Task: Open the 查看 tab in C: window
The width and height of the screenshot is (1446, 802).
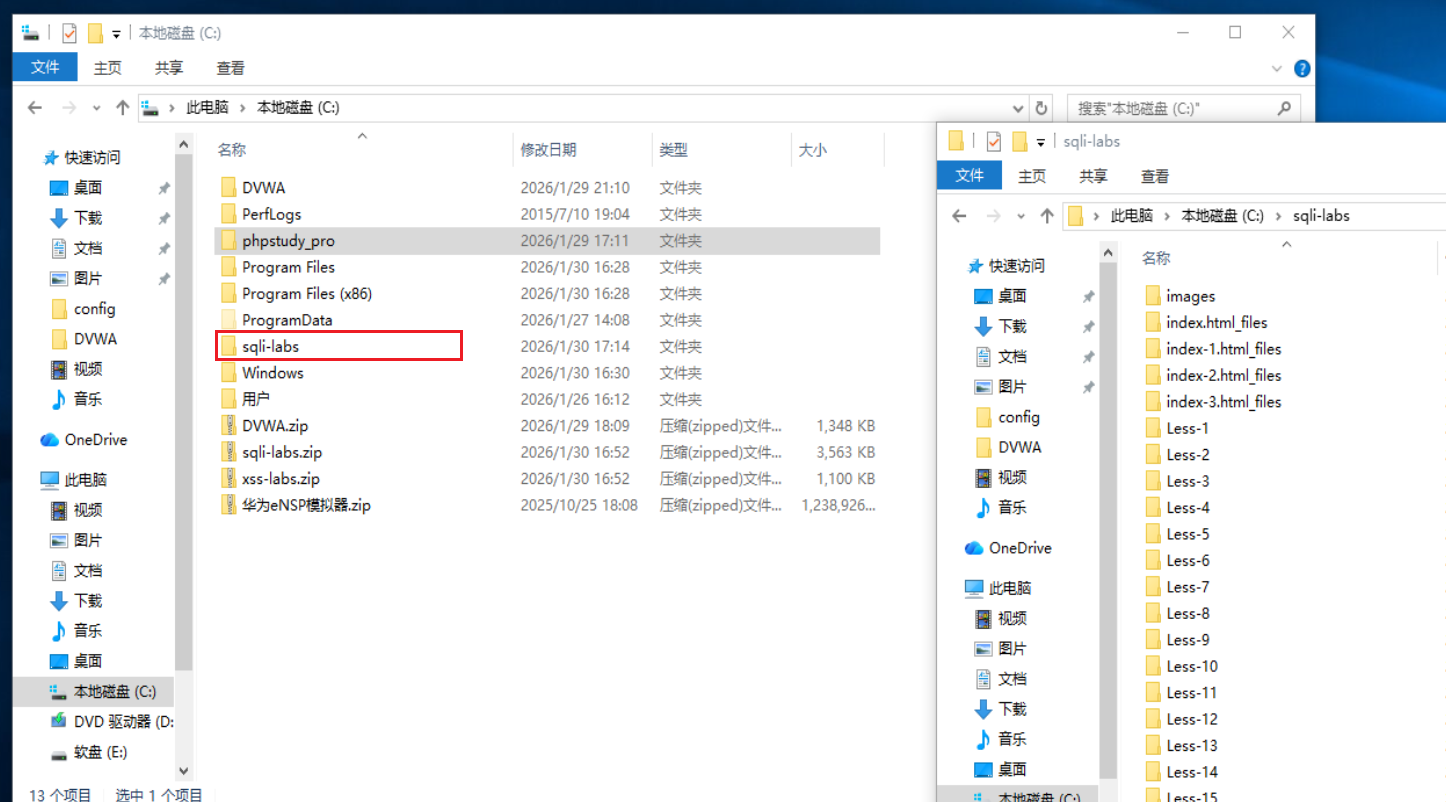Action: pos(230,68)
